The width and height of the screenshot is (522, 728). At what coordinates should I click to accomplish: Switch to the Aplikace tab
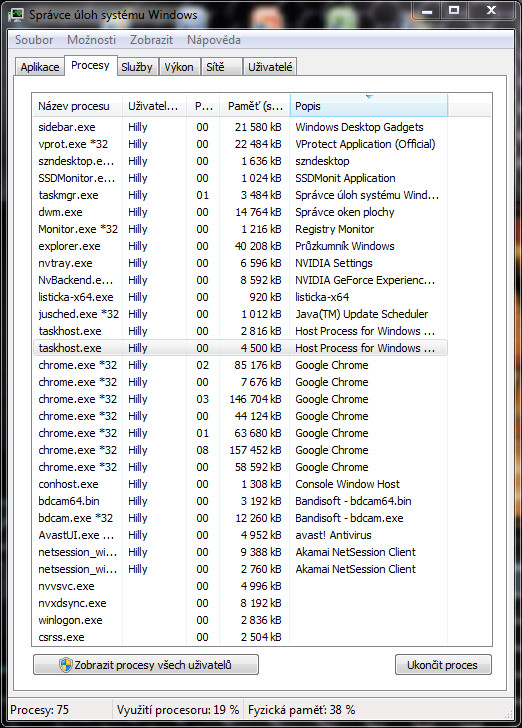pos(39,67)
